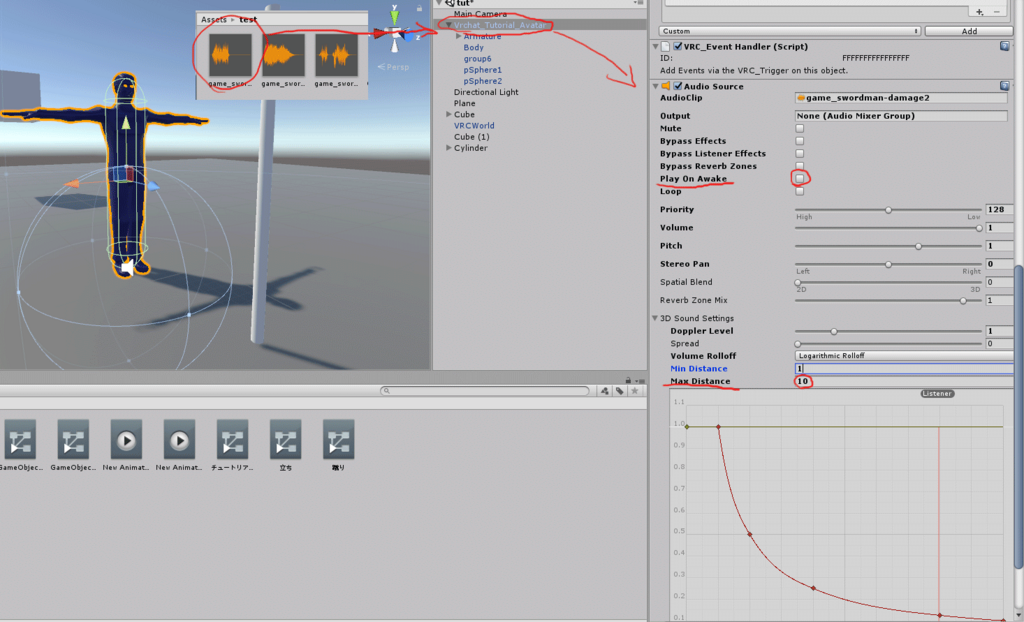Collapse the 3D Sound Settings section
The width and height of the screenshot is (1024, 622).
pos(654,318)
